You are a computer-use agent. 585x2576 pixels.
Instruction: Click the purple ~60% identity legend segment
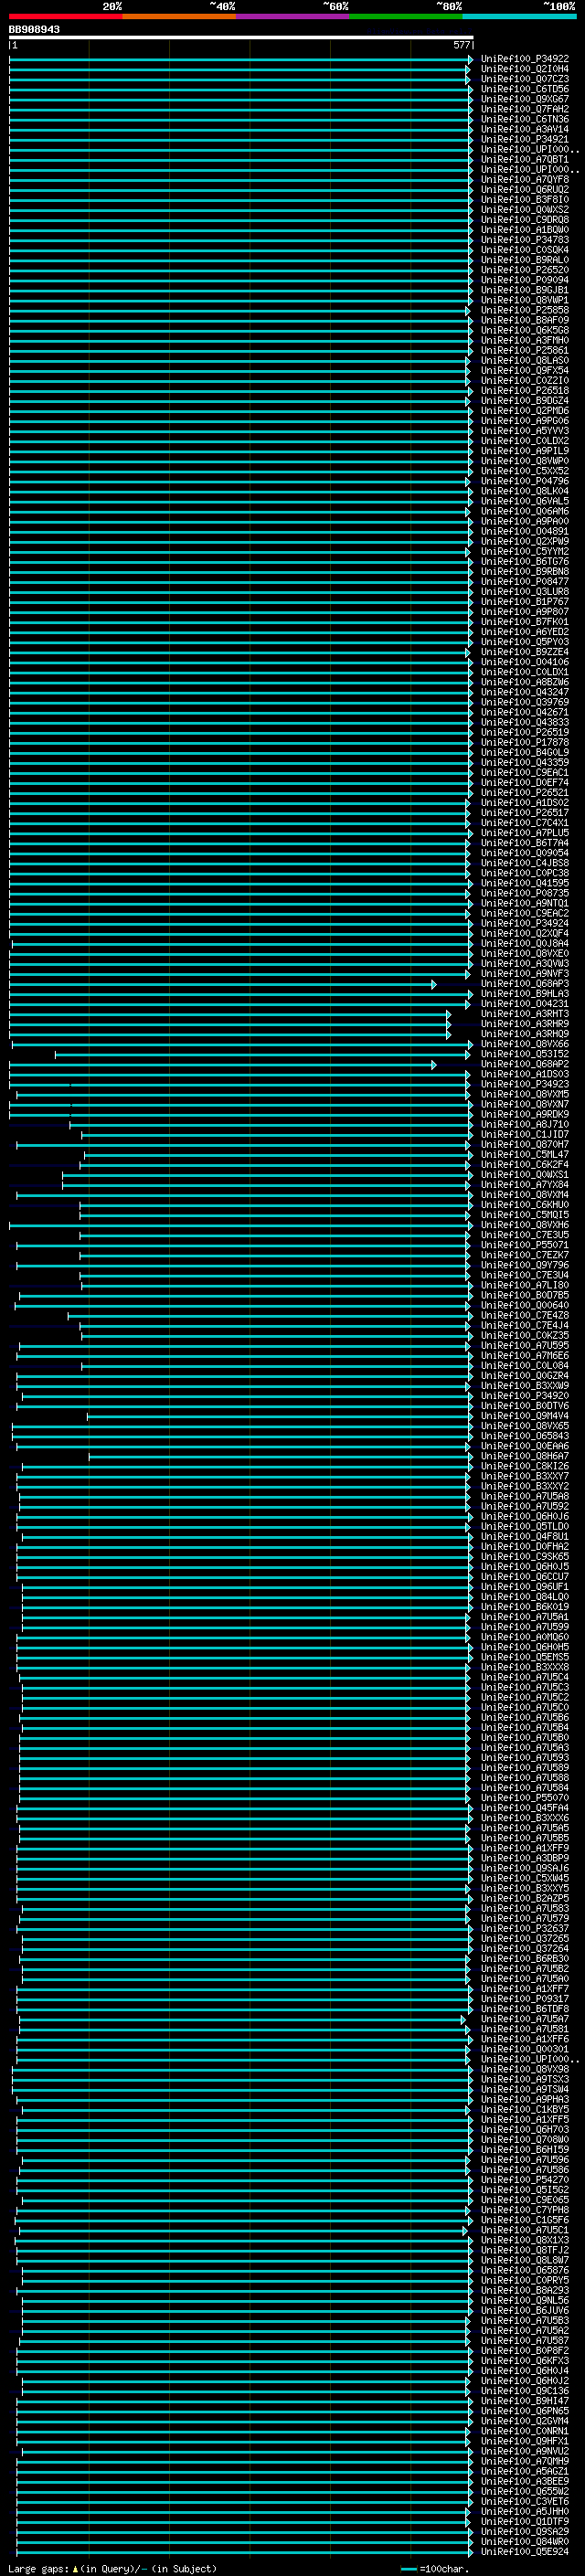[x=292, y=16]
